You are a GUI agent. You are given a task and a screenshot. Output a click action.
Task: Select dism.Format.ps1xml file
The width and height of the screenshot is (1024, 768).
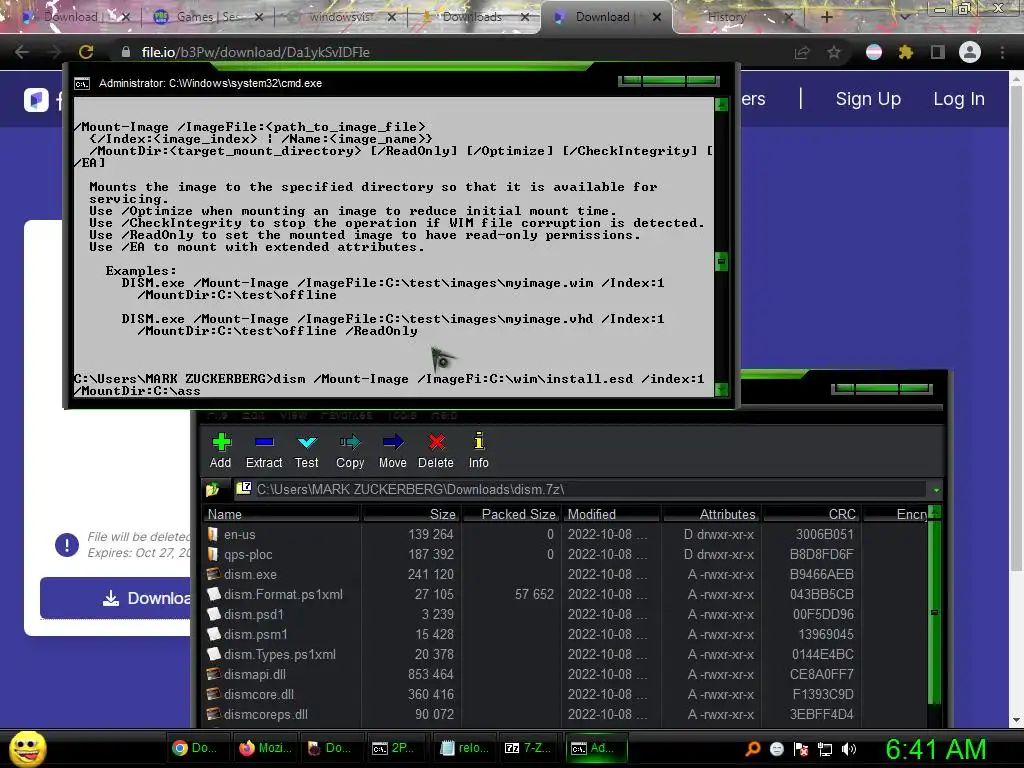tap(565, 595)
